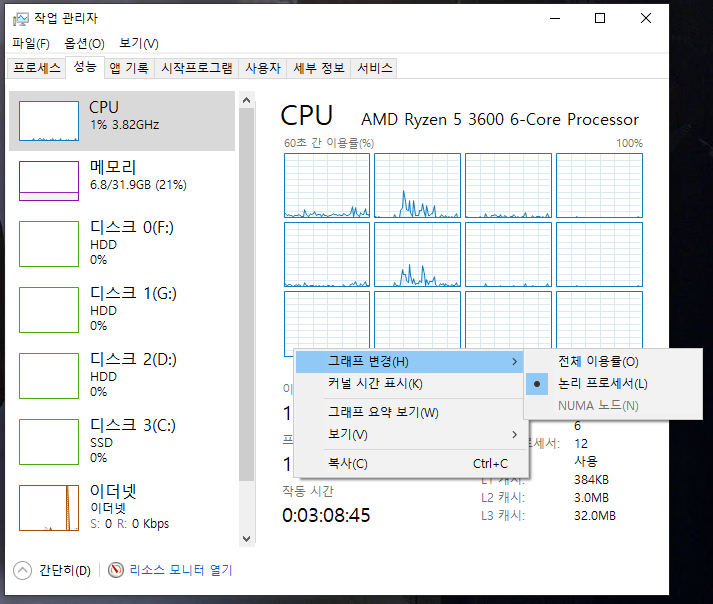Click the sidebar vertical scrollbar thumb
The height and width of the screenshot is (604, 713).
pos(246,294)
